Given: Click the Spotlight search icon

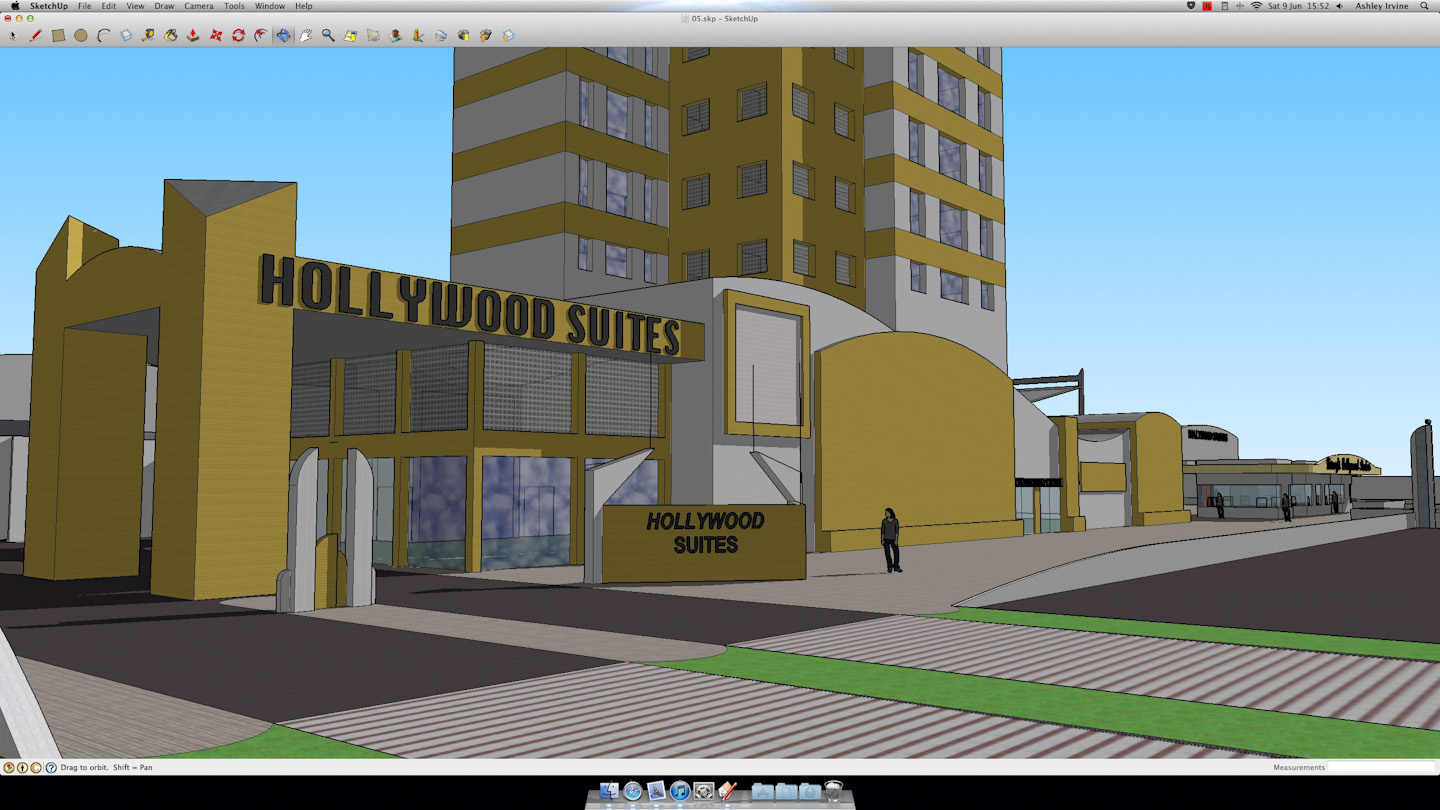Looking at the screenshot, I should pos(1425,6).
